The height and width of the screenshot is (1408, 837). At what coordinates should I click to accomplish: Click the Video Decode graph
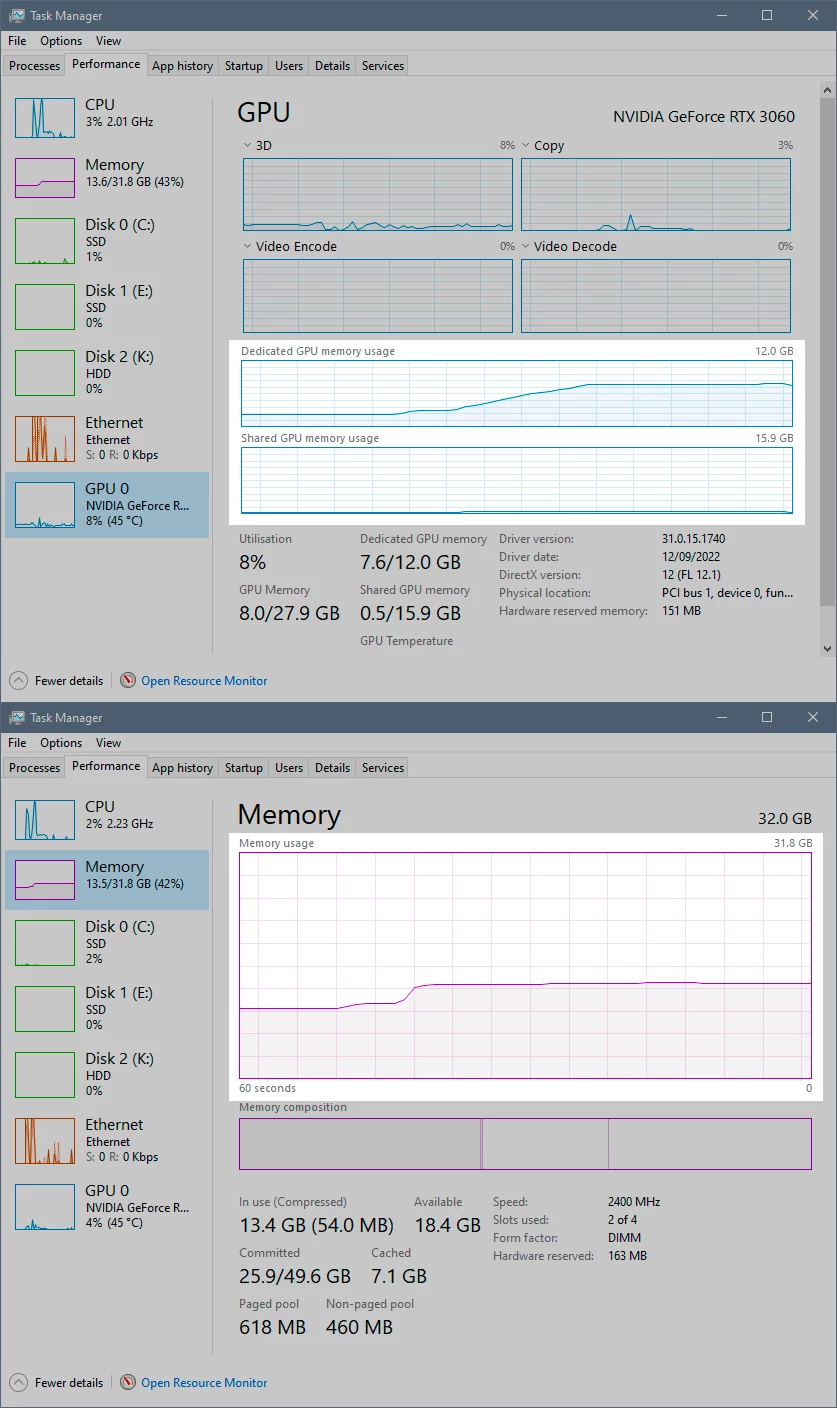[656, 296]
